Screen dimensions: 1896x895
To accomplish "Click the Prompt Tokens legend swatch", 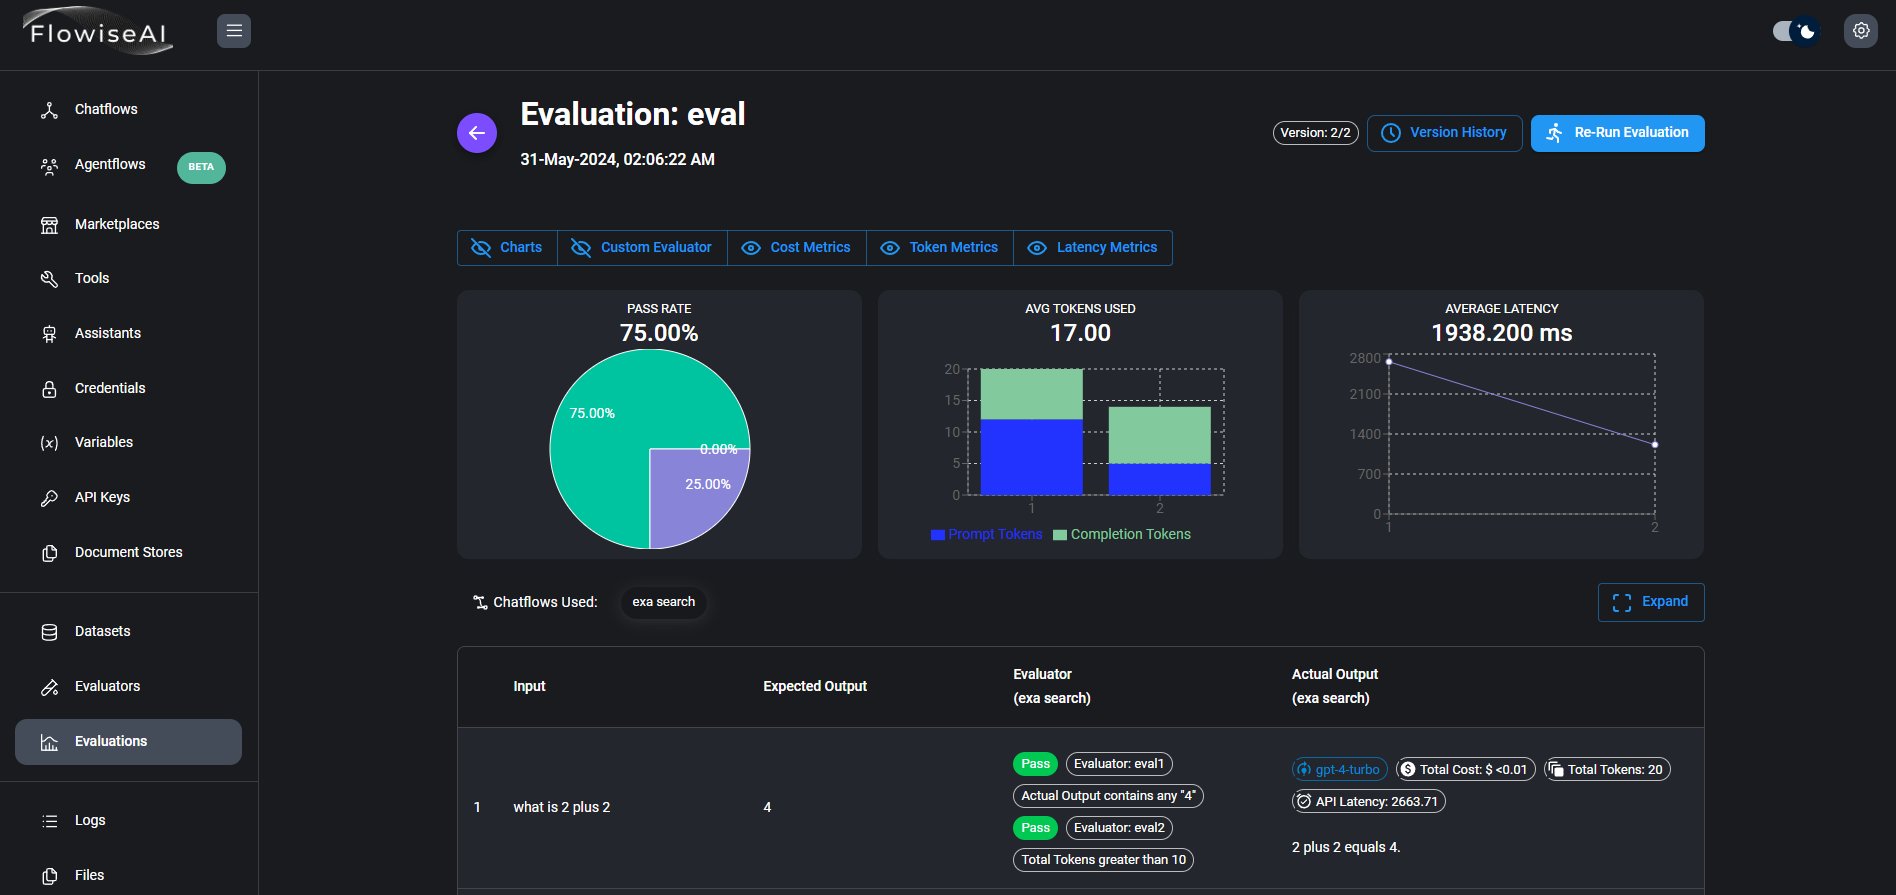I will pyautogui.click(x=937, y=535).
